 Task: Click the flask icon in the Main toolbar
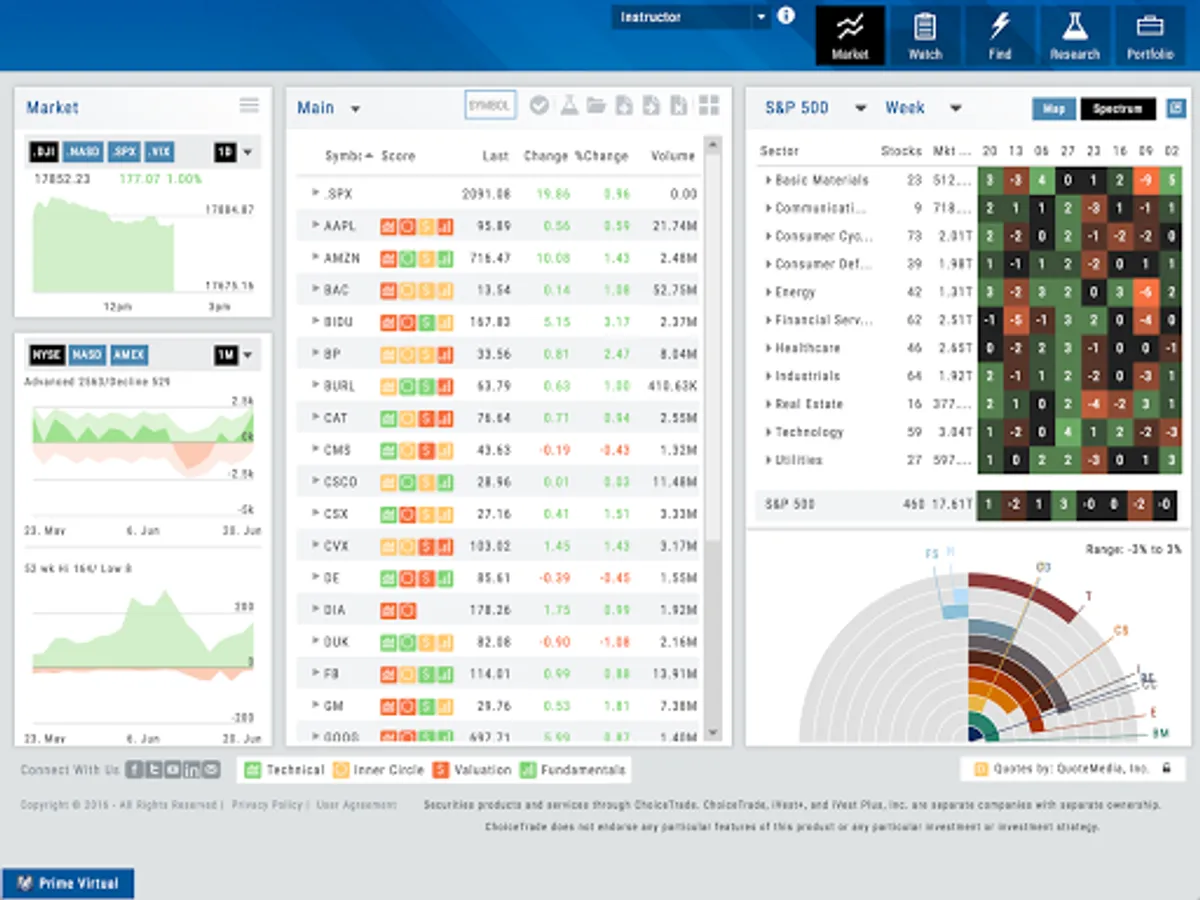pyautogui.click(x=569, y=106)
